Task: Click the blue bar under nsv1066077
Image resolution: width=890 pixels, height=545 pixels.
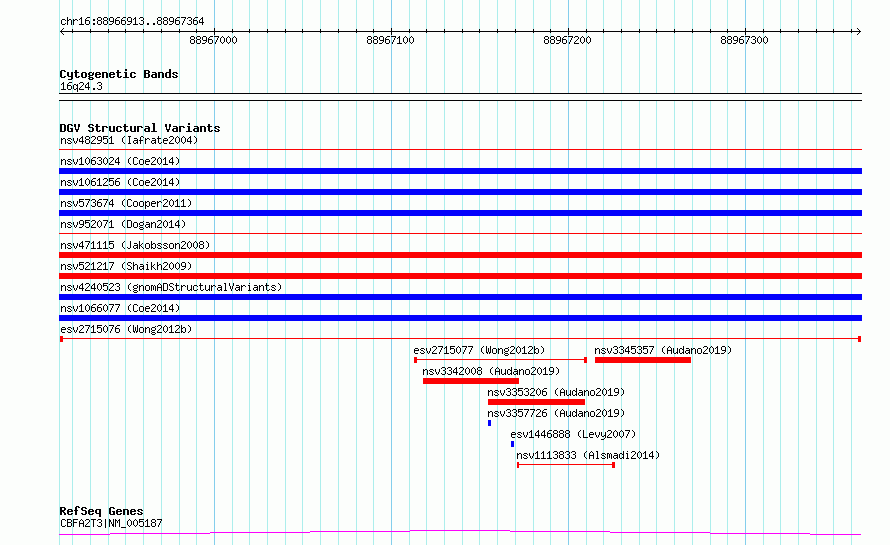Action: pyautogui.click(x=460, y=318)
